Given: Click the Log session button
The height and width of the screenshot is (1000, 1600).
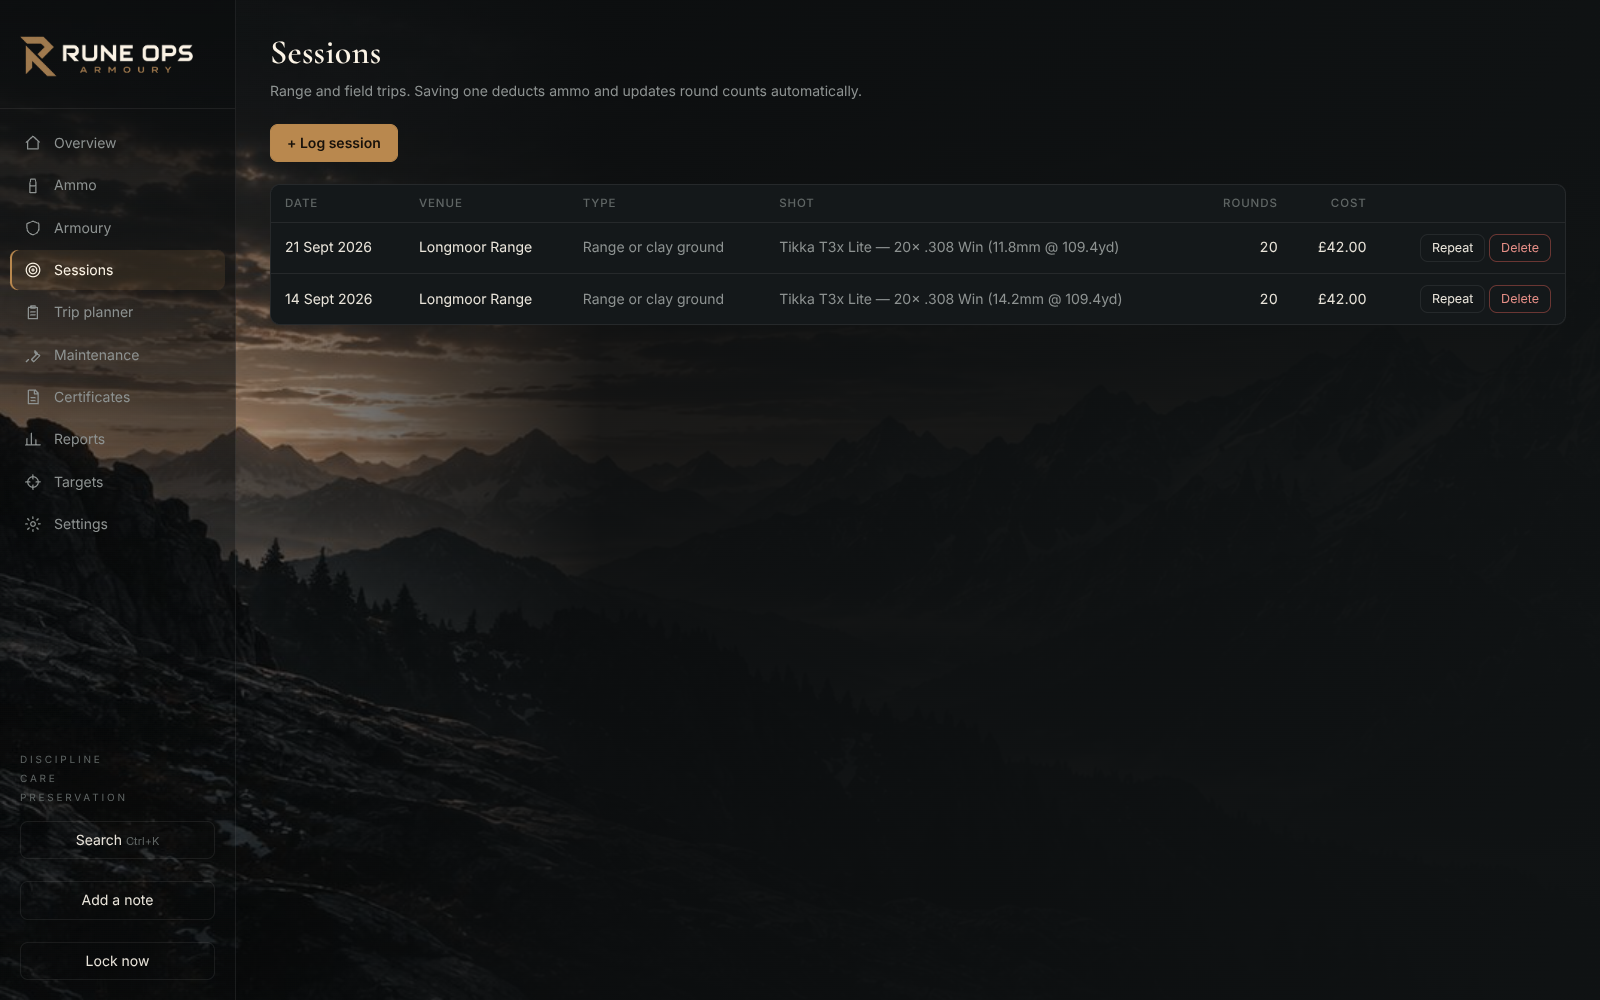Looking at the screenshot, I should coord(334,143).
